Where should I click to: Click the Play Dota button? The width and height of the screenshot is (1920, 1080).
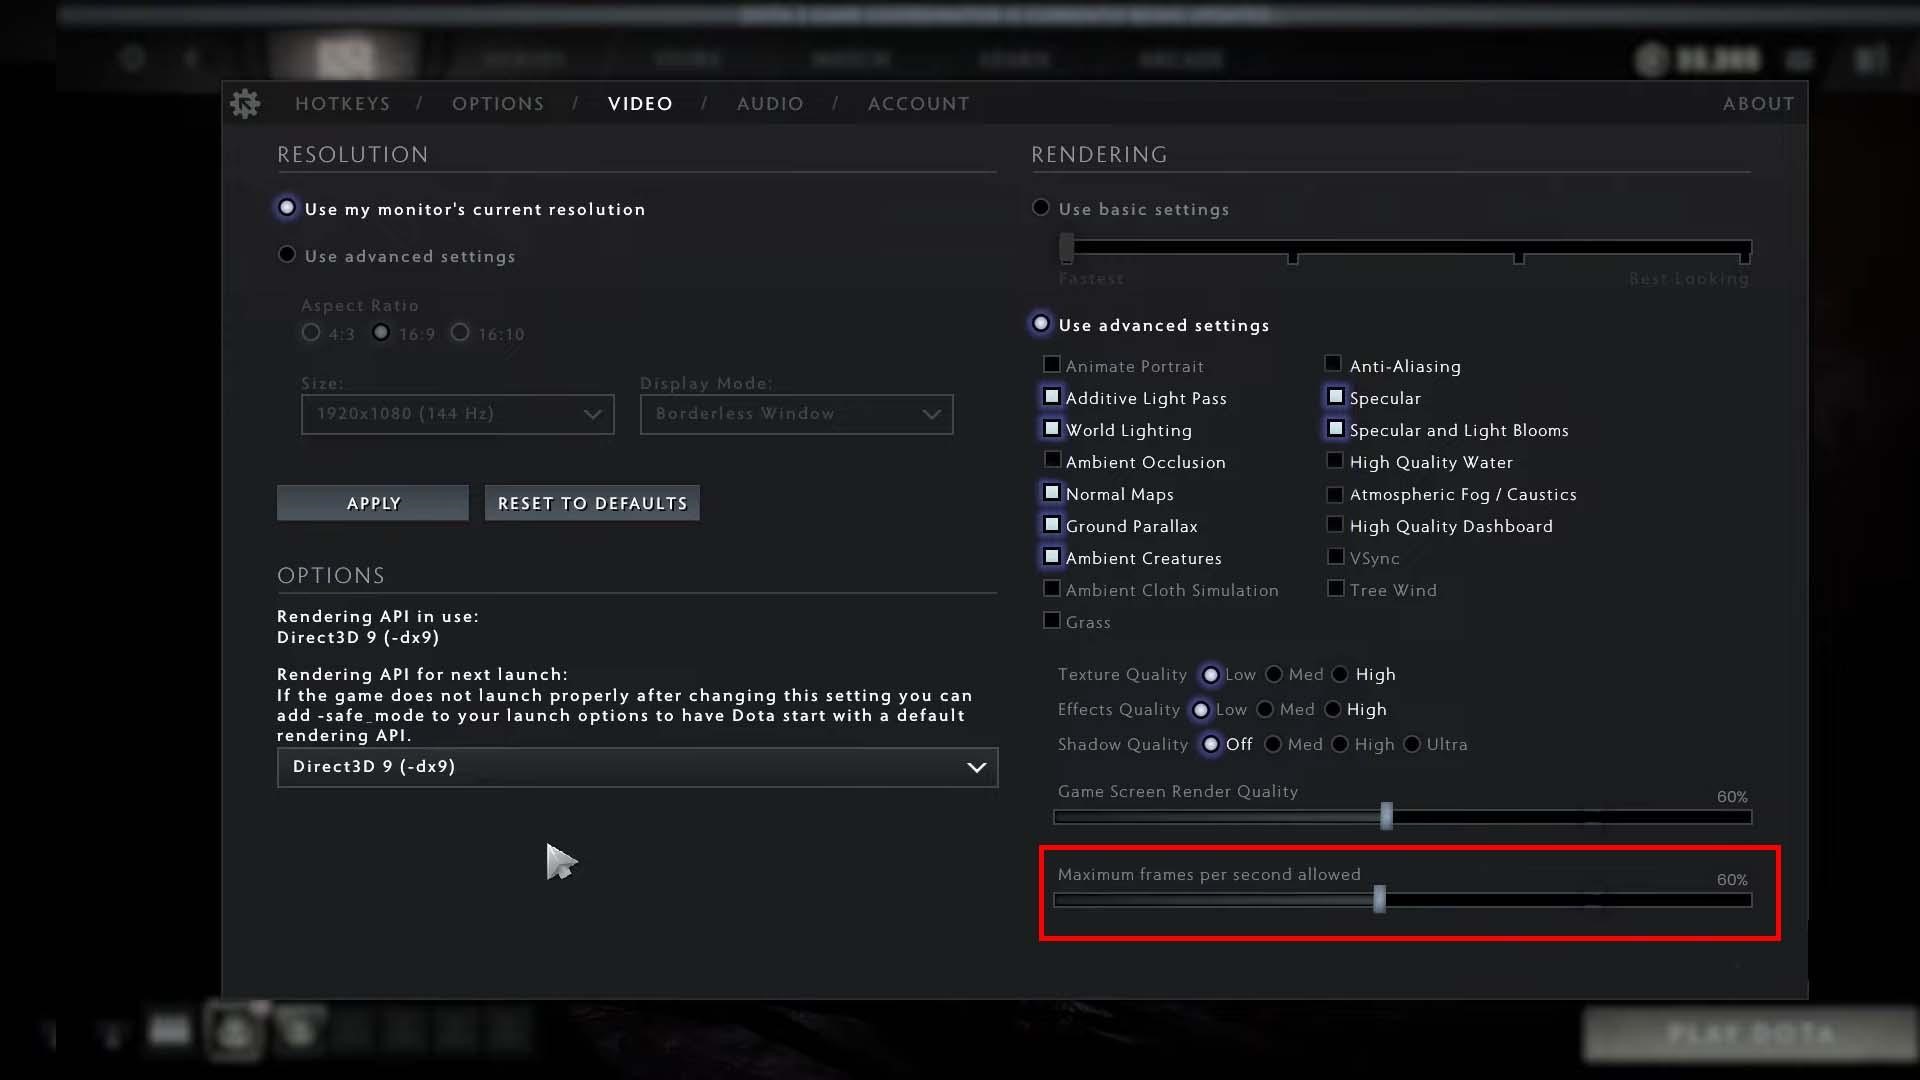[1750, 1034]
